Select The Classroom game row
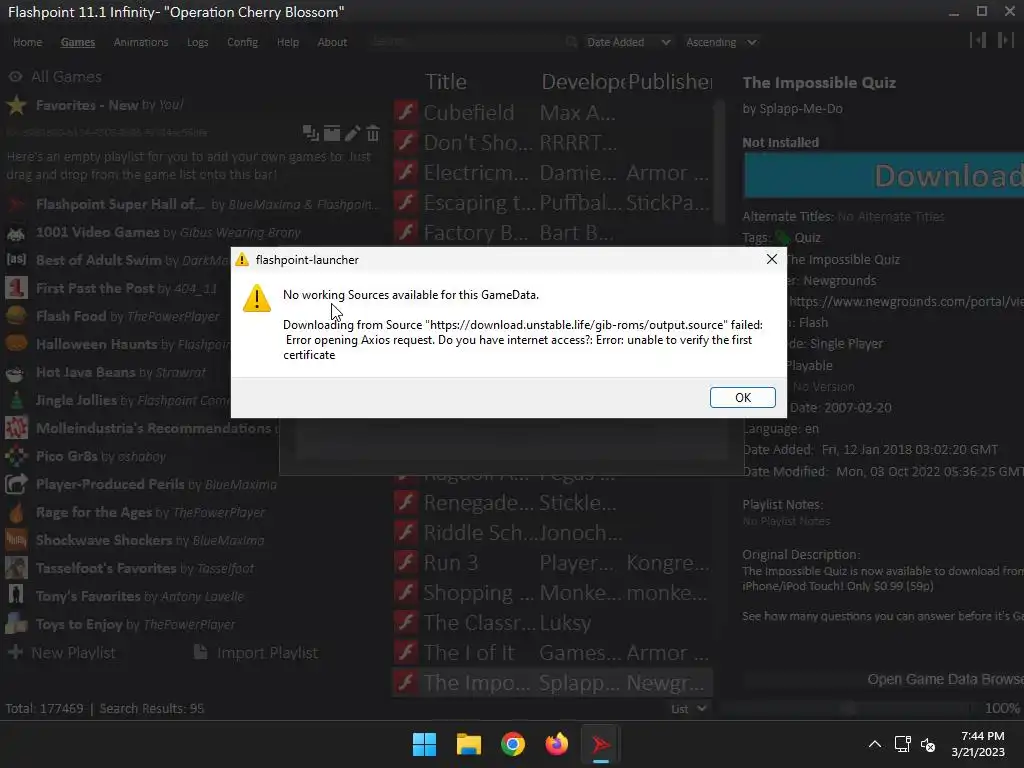 coord(552,623)
